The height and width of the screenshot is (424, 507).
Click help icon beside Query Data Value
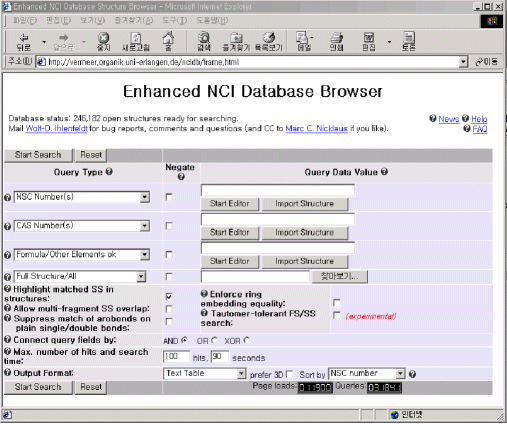[384, 172]
